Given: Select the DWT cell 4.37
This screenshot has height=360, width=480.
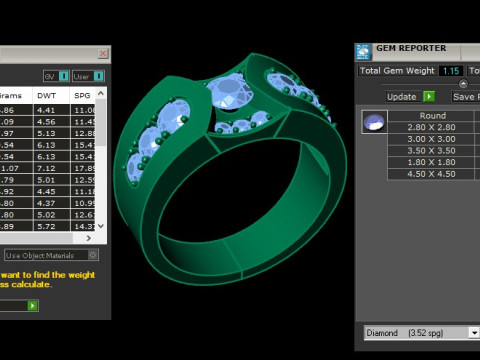Looking at the screenshot, I should click(x=51, y=203).
